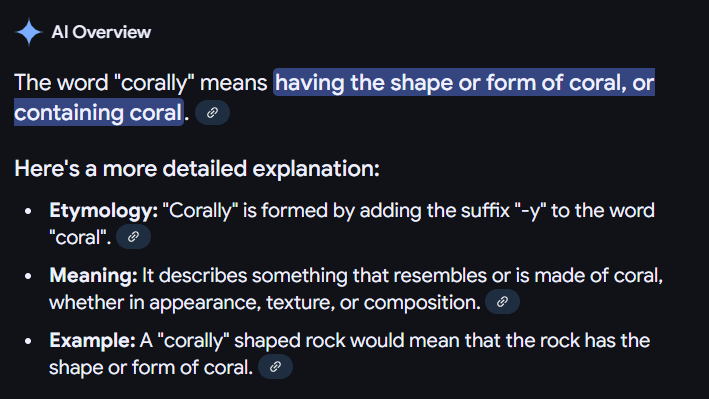Viewport: 709px width, 399px height.
Task: Click the "AI Overview" title text
Action: click(x=101, y=32)
